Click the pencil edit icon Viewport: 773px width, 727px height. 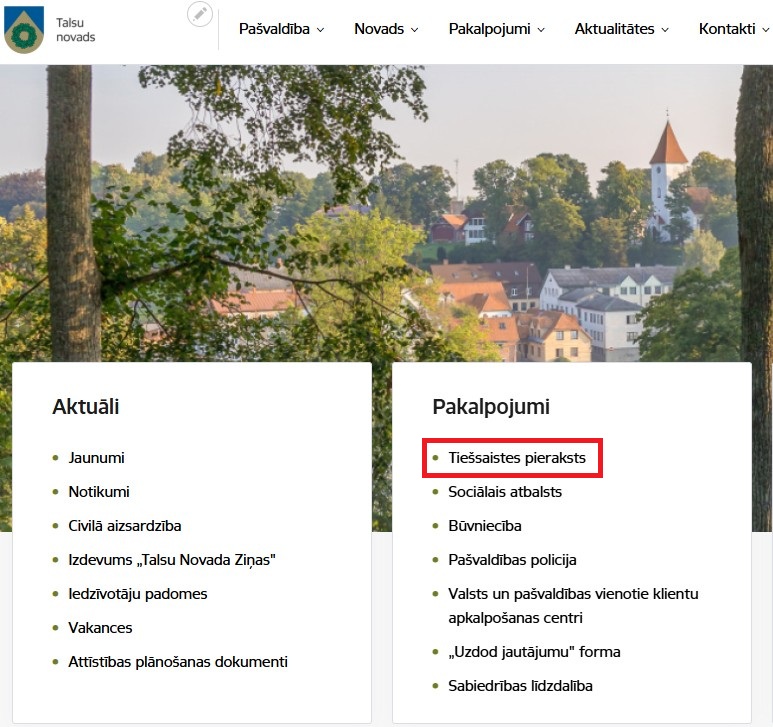click(x=200, y=14)
